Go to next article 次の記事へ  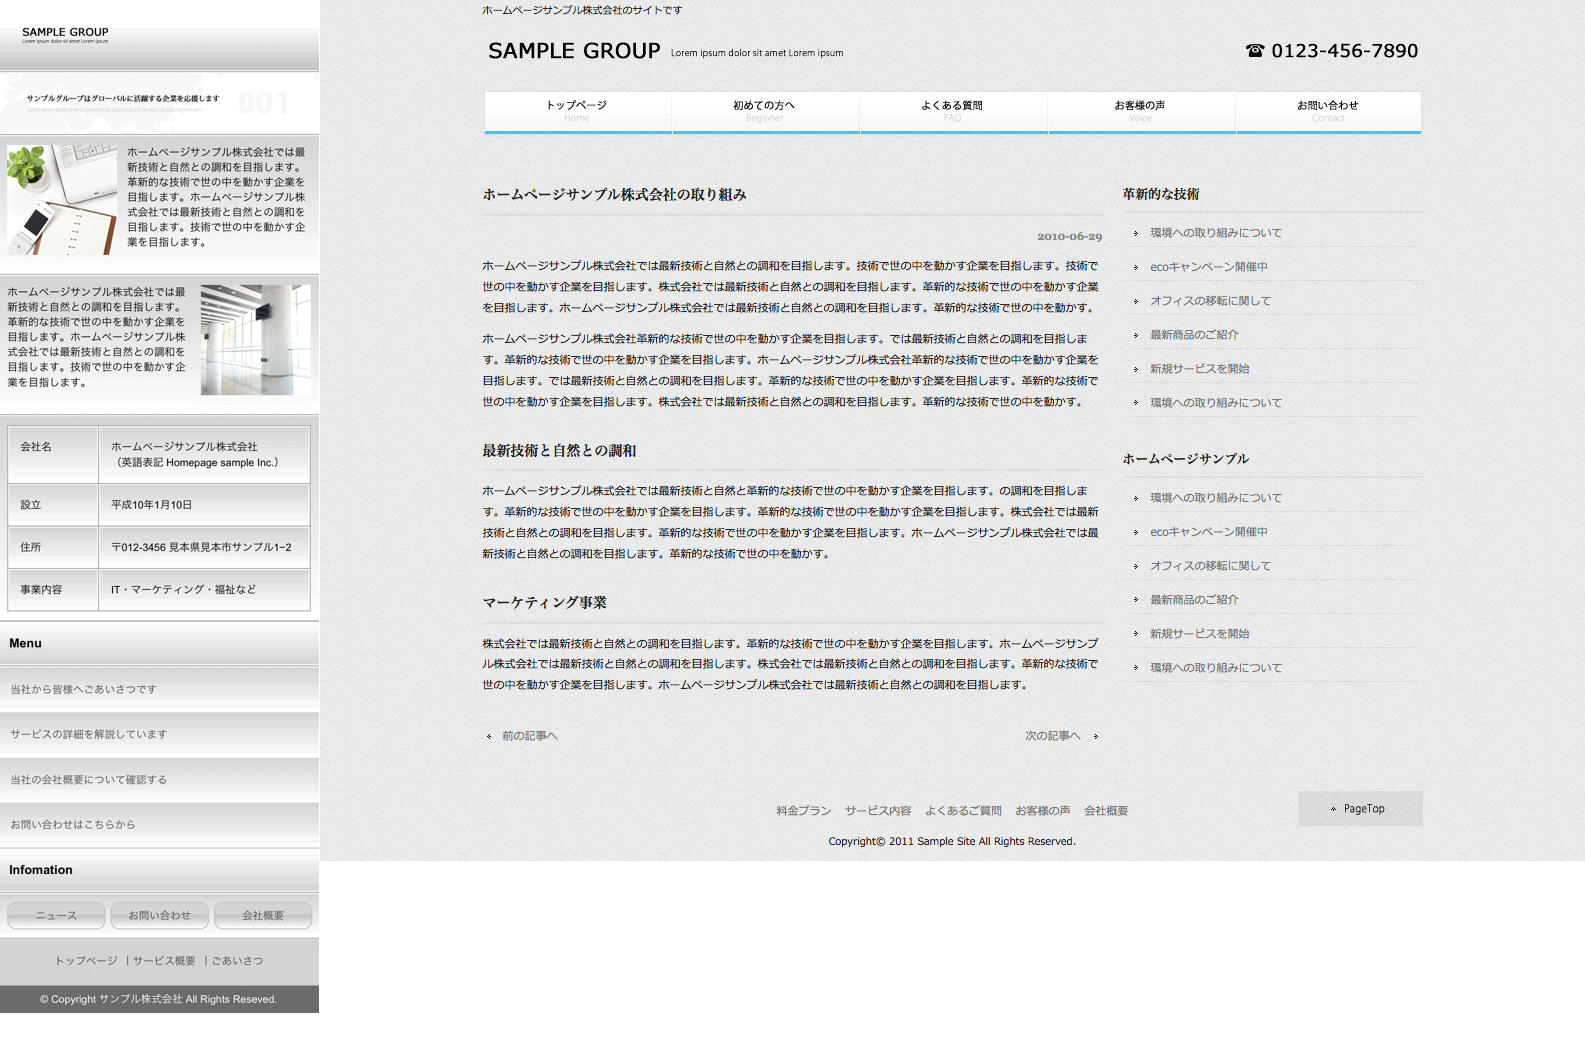pyautogui.click(x=1053, y=736)
